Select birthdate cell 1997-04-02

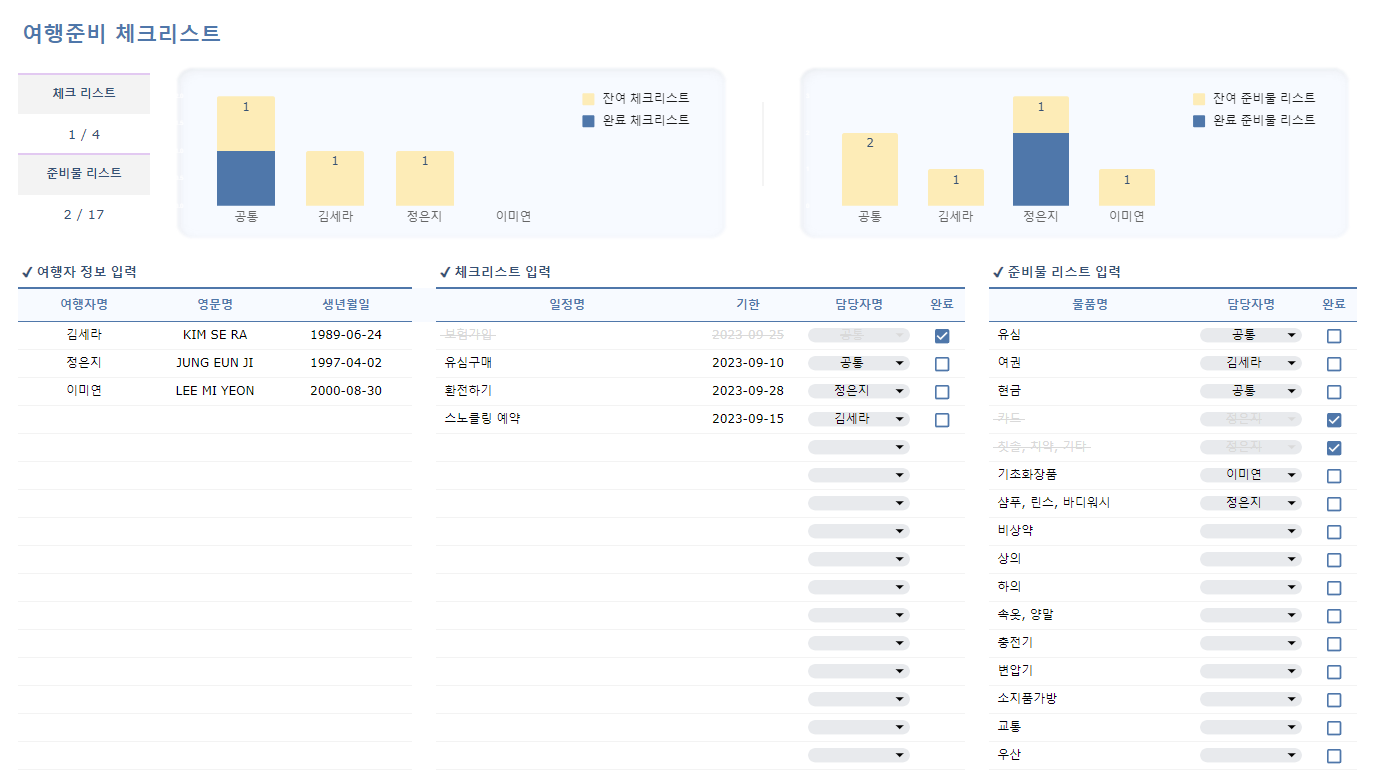346,363
